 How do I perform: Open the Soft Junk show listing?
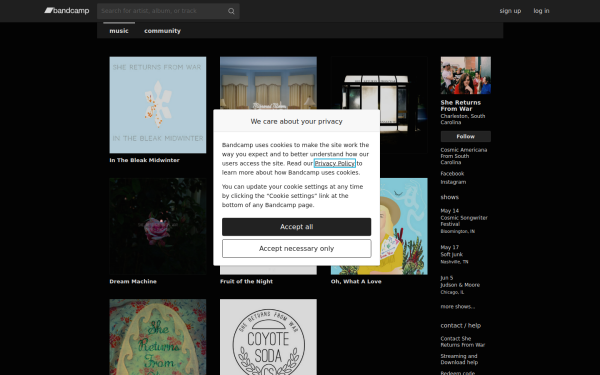click(x=452, y=254)
